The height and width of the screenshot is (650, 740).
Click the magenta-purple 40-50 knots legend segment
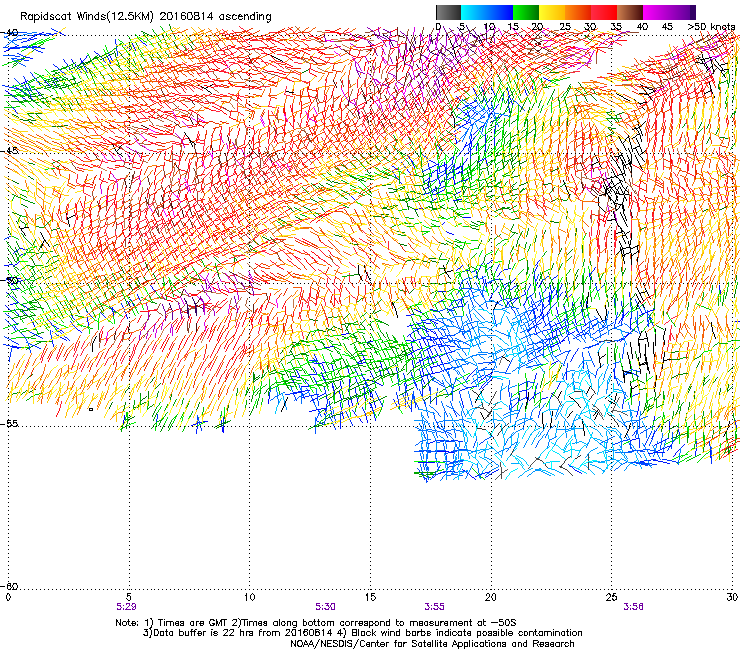point(669,12)
